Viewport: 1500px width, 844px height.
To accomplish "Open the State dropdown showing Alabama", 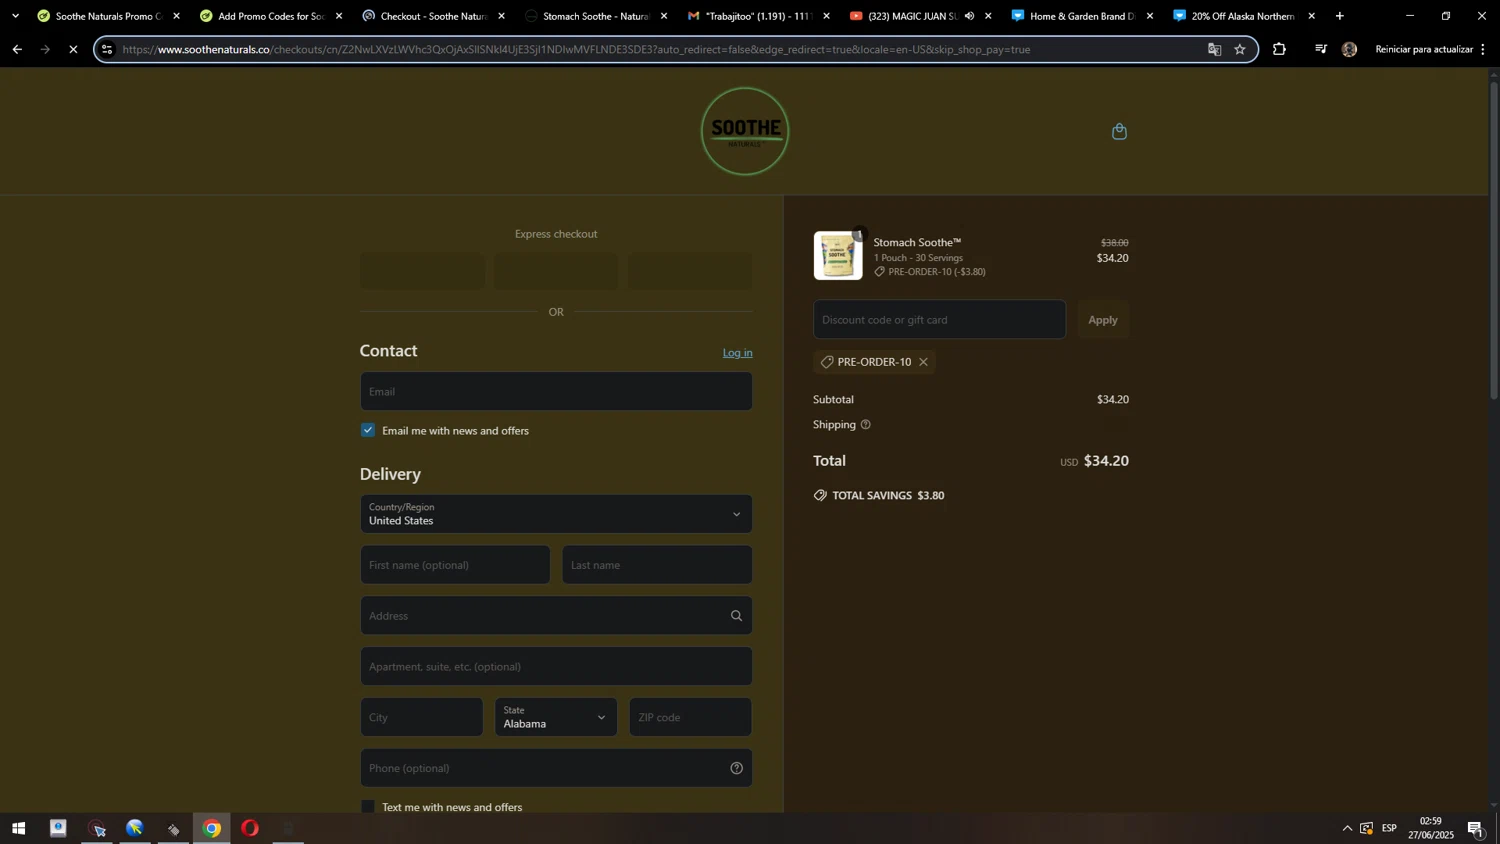I will (556, 717).
